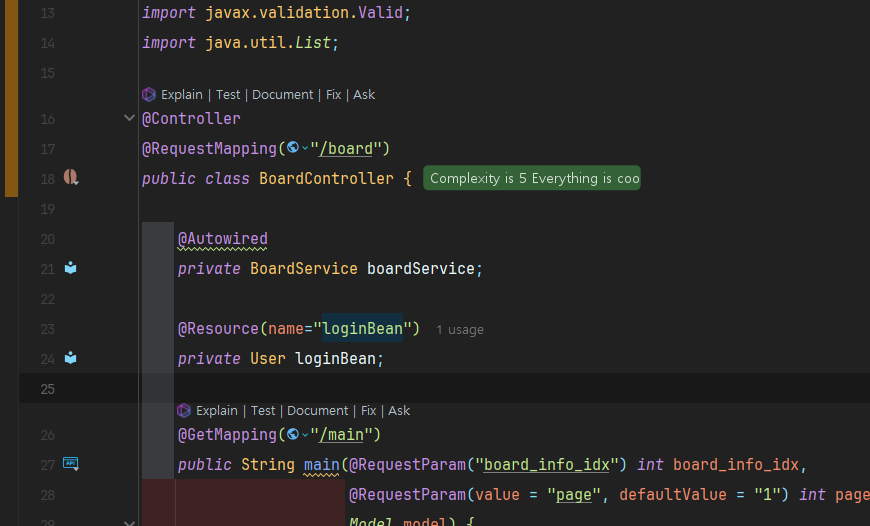Click the "/main" mapping path
Image resolution: width=870 pixels, height=526 pixels.
click(341, 434)
